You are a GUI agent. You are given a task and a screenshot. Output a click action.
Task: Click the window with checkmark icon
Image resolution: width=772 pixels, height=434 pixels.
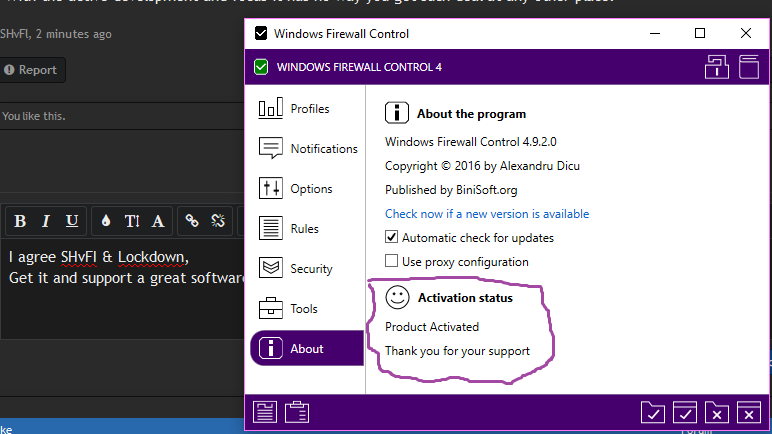(x=685, y=411)
